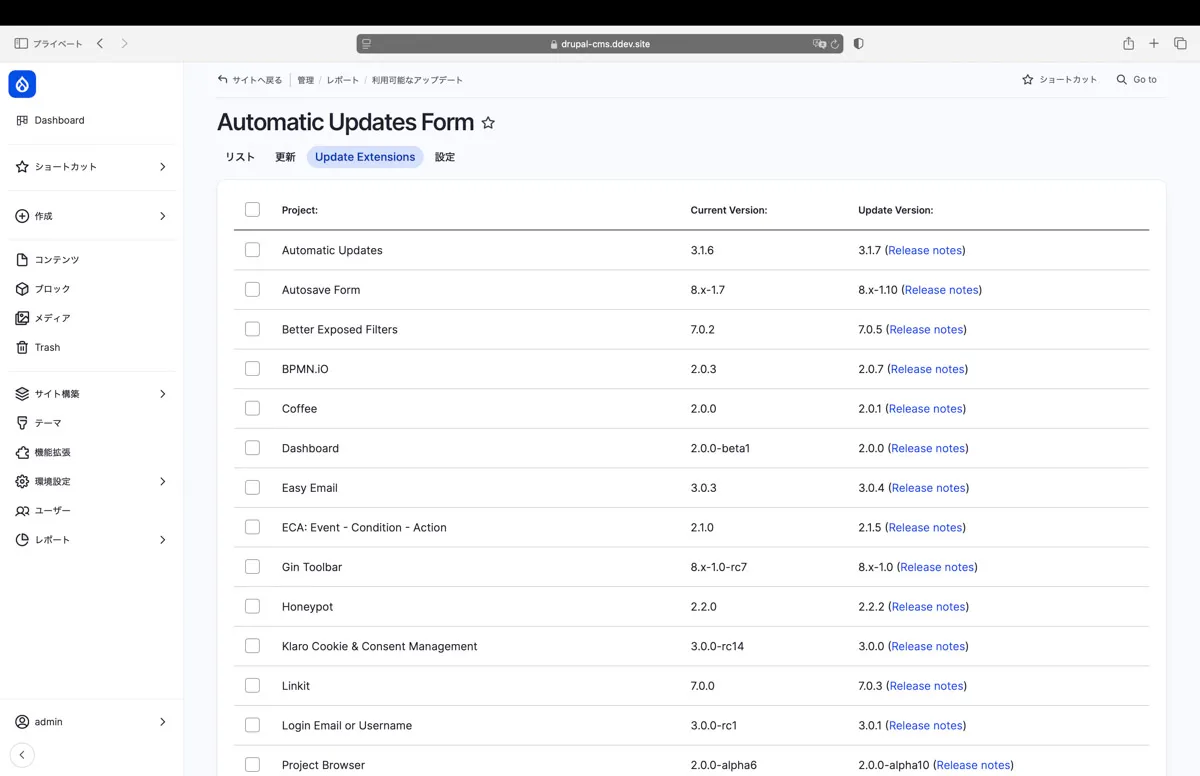Open Release notes for Automatic Updates 3.1.7
This screenshot has width=1200, height=776.
pos(925,250)
